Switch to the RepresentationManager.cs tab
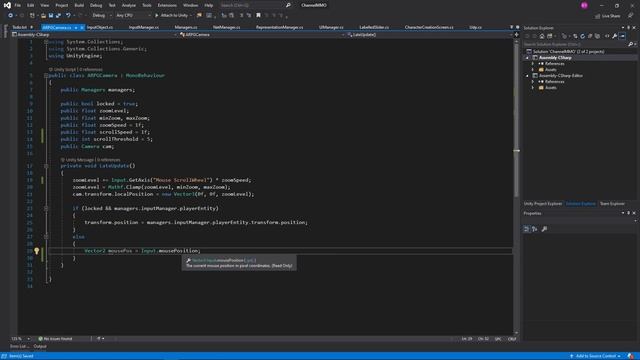The width and height of the screenshot is (640, 360). click(280, 27)
